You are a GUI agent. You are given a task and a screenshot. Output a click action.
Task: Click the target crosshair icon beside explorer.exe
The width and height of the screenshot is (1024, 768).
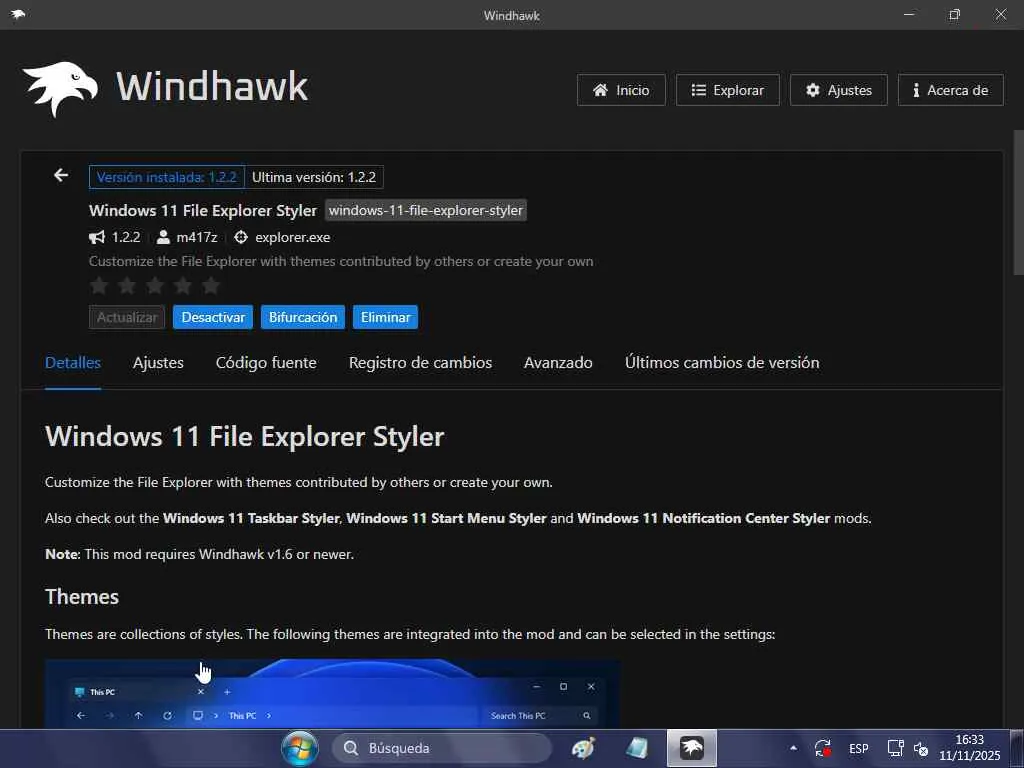[241, 237]
